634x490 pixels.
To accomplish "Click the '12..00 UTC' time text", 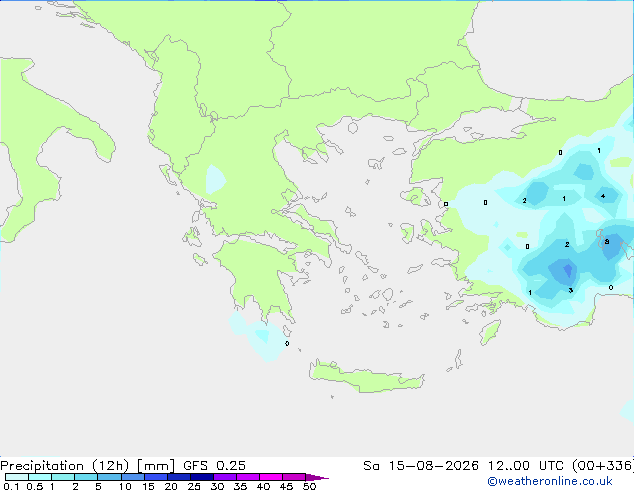I will tap(526, 466).
